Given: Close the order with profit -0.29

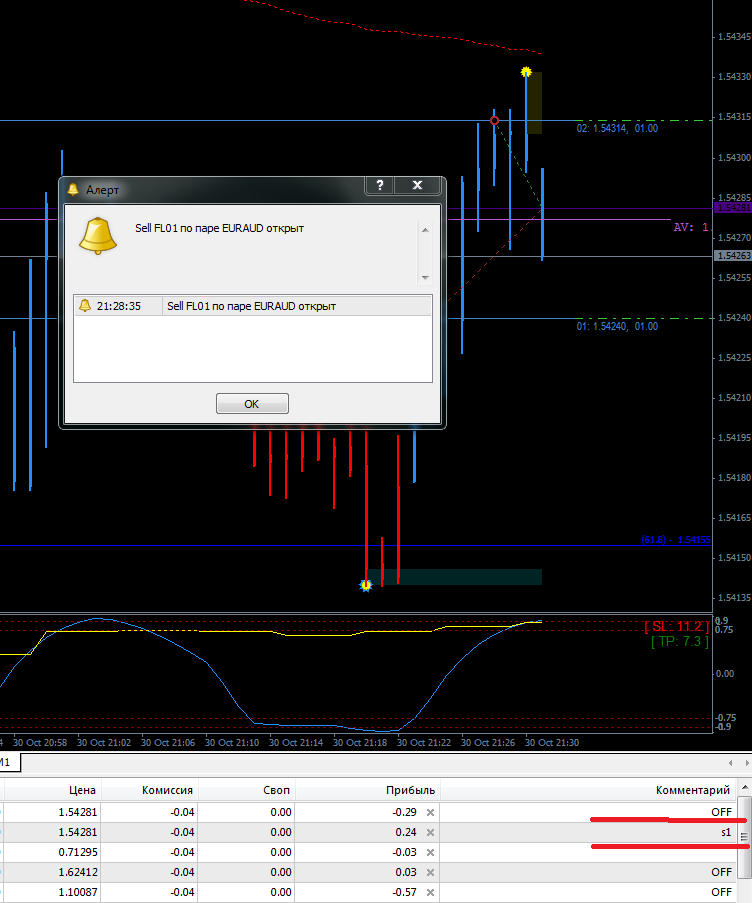Looking at the screenshot, I should [430, 813].
